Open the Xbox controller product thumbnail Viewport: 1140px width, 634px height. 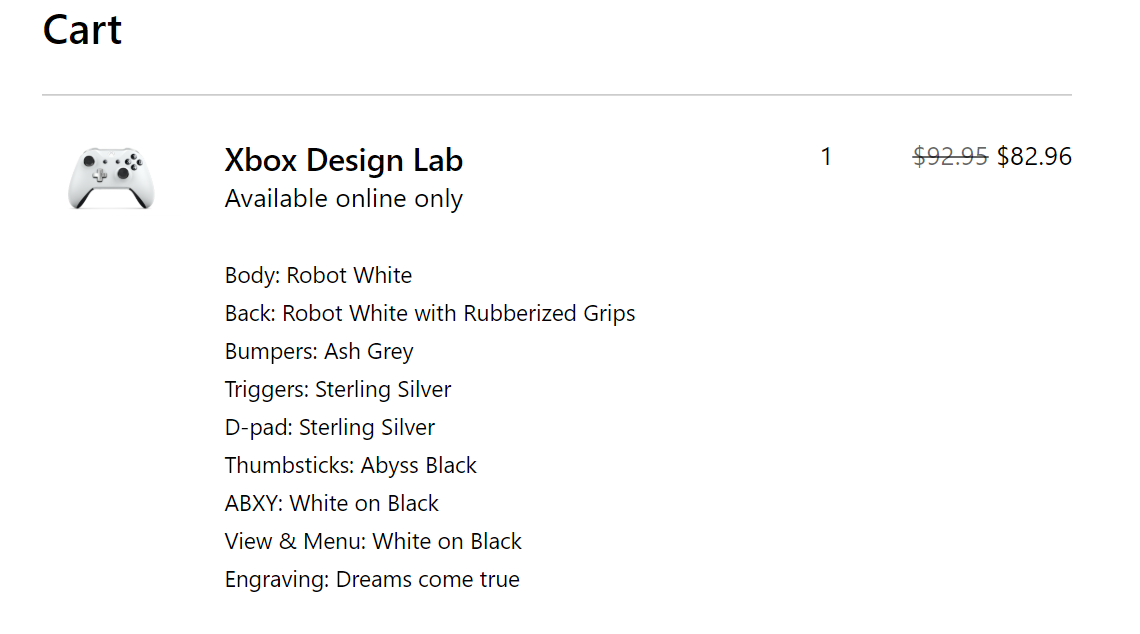click(x=111, y=178)
